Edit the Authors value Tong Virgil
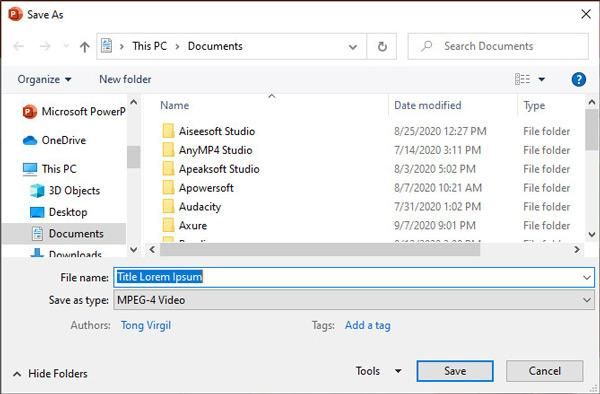 coord(146,326)
